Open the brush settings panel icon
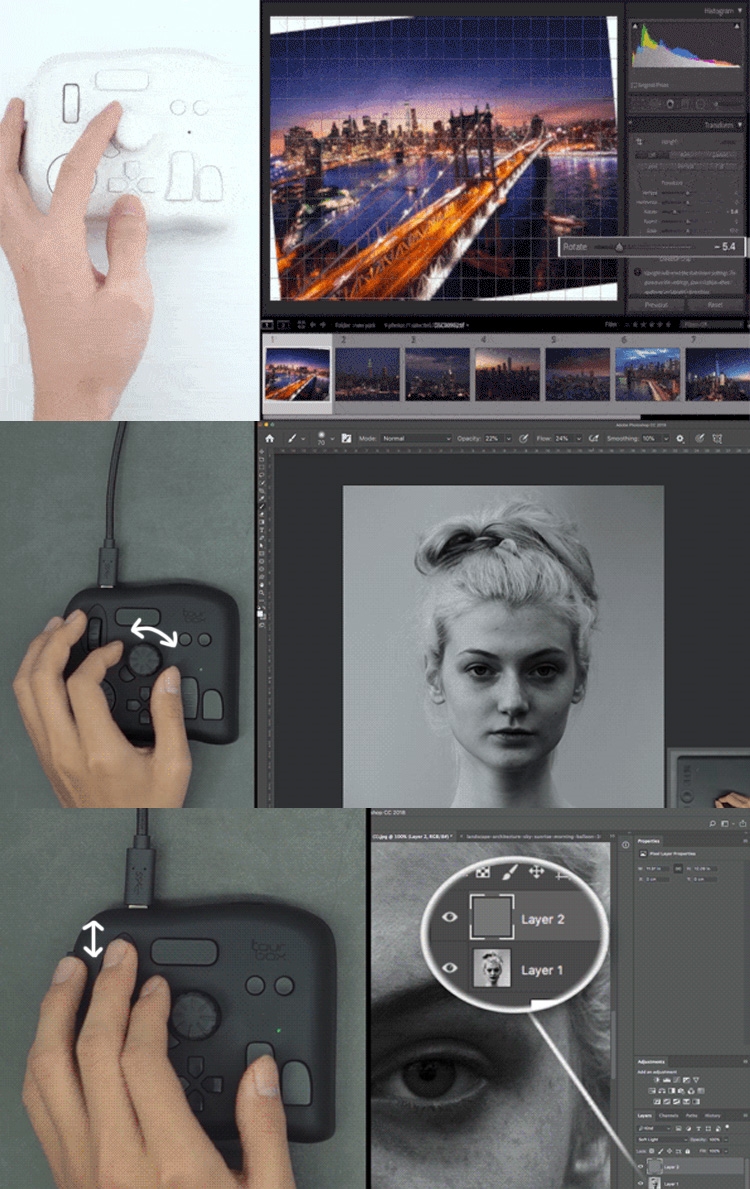 pos(346,438)
